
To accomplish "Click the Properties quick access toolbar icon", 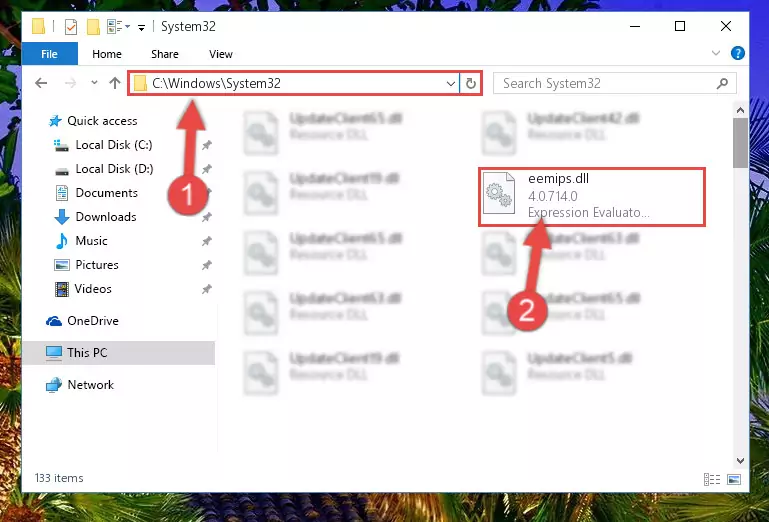I will click(x=71, y=26).
